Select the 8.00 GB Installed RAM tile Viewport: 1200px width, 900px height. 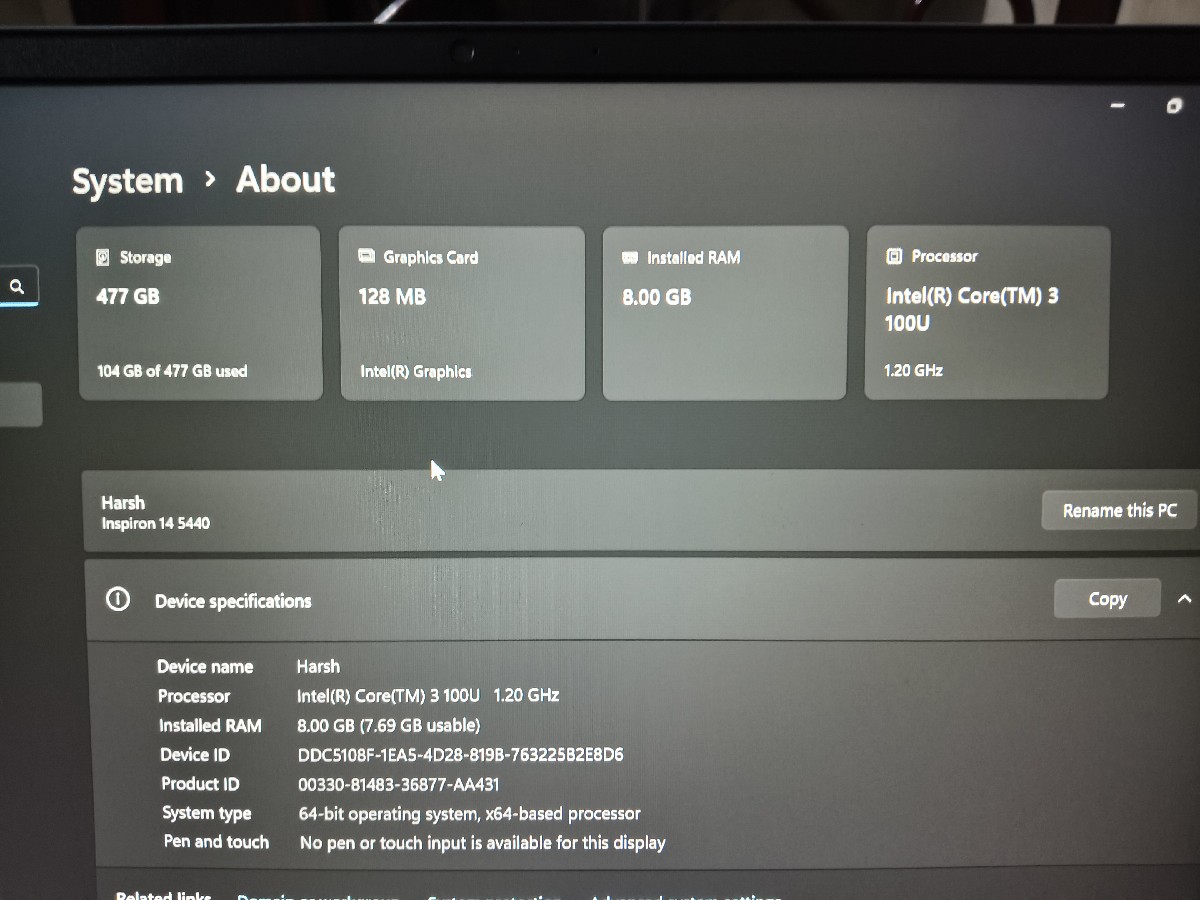click(724, 313)
